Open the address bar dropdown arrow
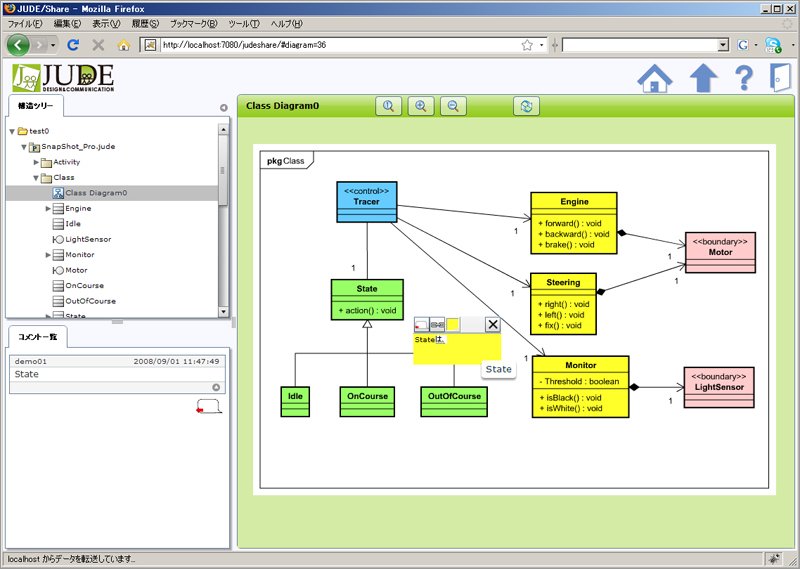 [x=541, y=45]
